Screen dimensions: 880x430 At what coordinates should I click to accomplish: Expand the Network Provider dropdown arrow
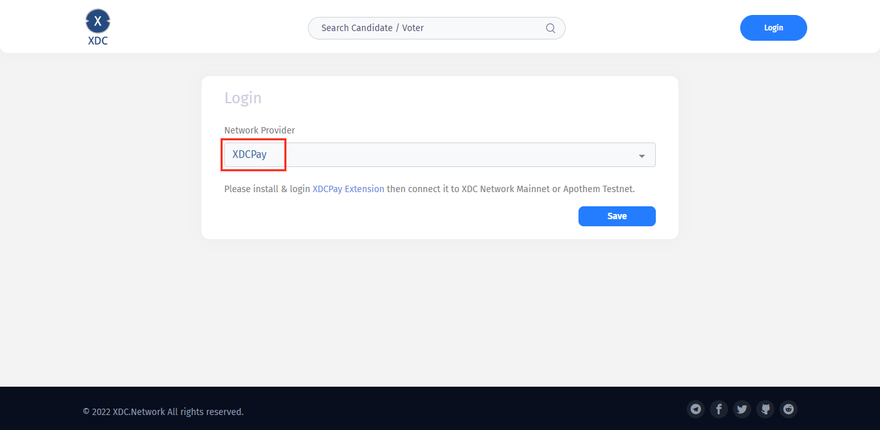click(x=641, y=156)
